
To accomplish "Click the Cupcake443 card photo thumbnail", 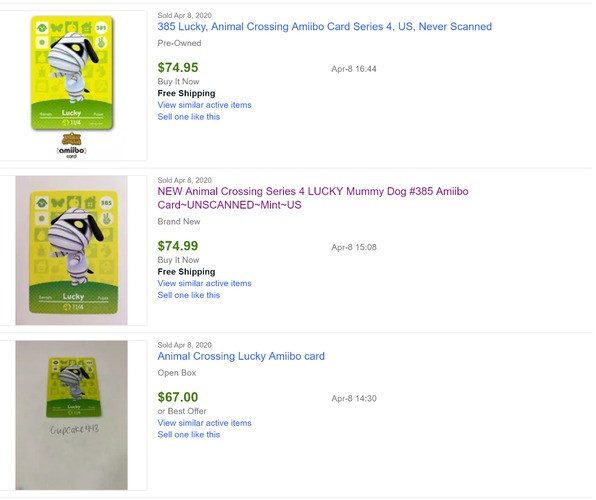I will pos(71,415).
